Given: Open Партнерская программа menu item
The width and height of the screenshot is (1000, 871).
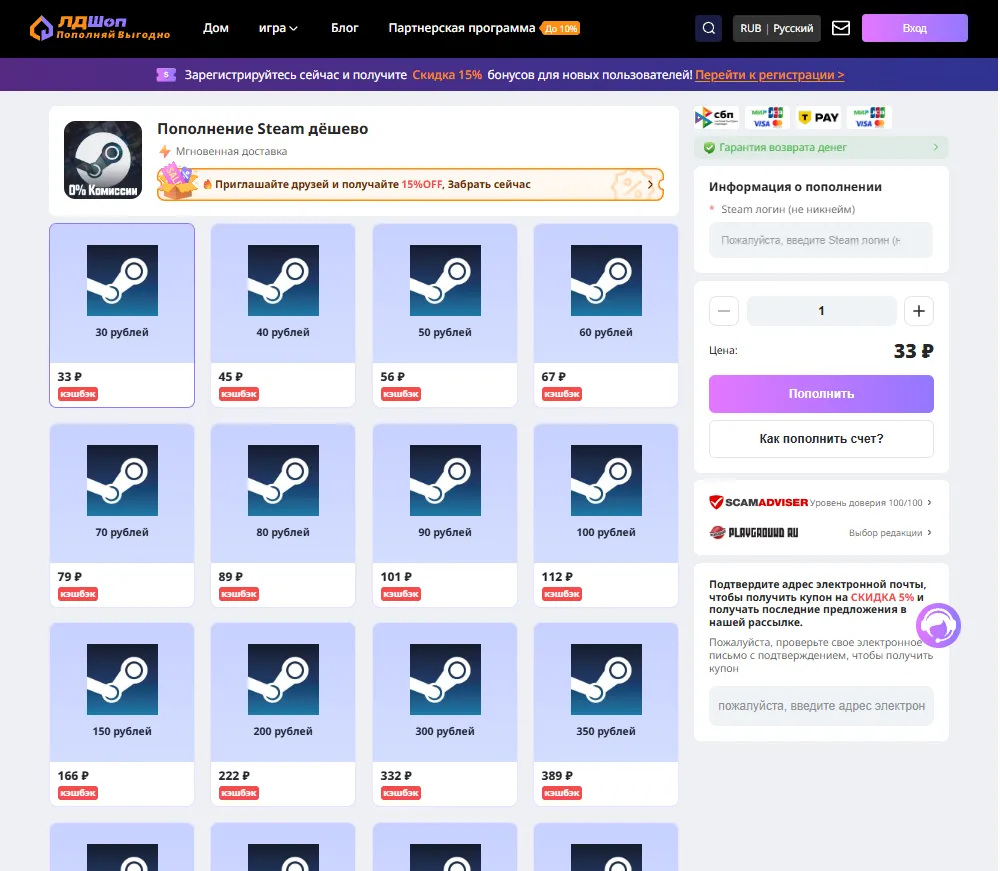Looking at the screenshot, I should (462, 28).
